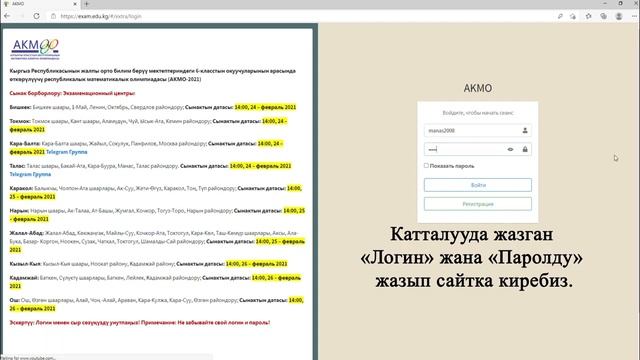The width and height of the screenshot is (640, 360).
Task: Open a new tab with the plus button
Action: pos(87,4)
